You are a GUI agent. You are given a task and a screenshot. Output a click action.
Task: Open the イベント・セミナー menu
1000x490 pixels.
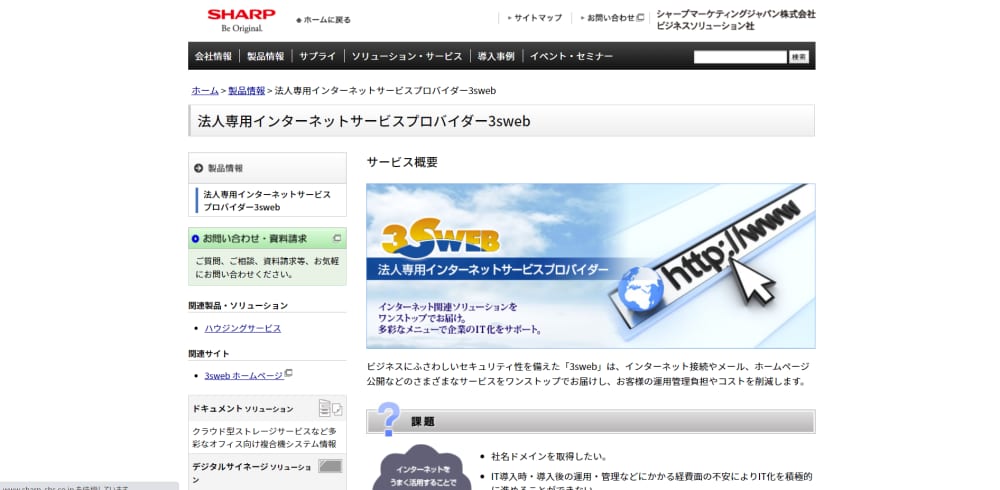[571, 56]
